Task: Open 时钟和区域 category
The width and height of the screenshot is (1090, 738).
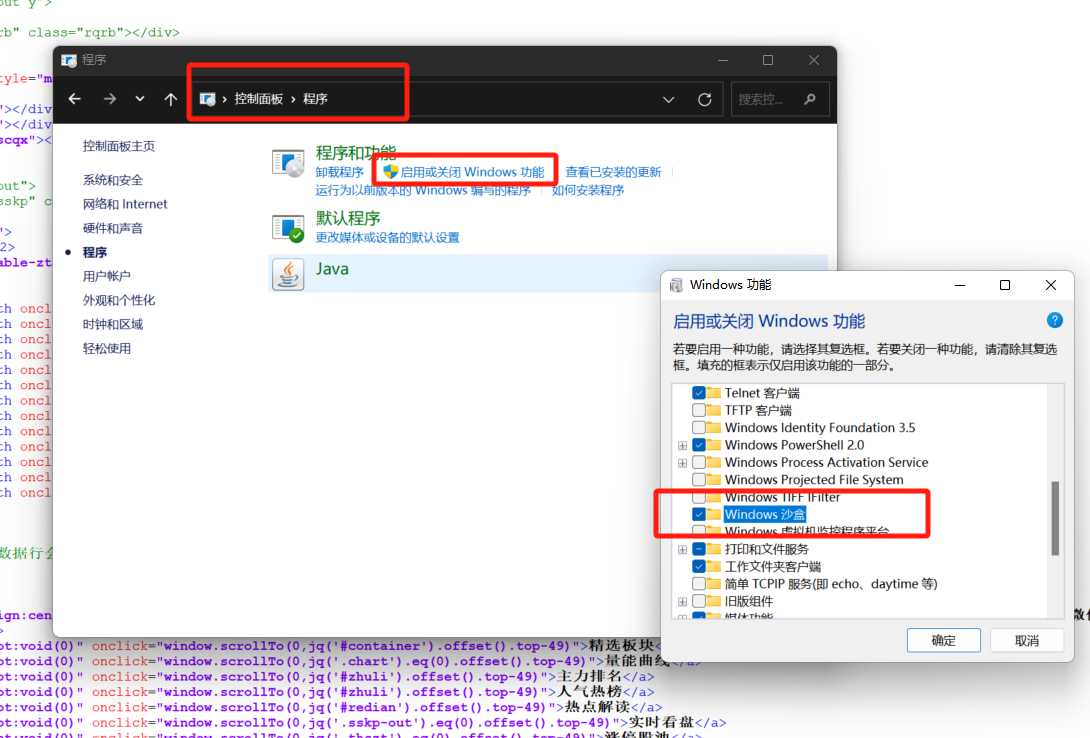Action: tap(113, 325)
